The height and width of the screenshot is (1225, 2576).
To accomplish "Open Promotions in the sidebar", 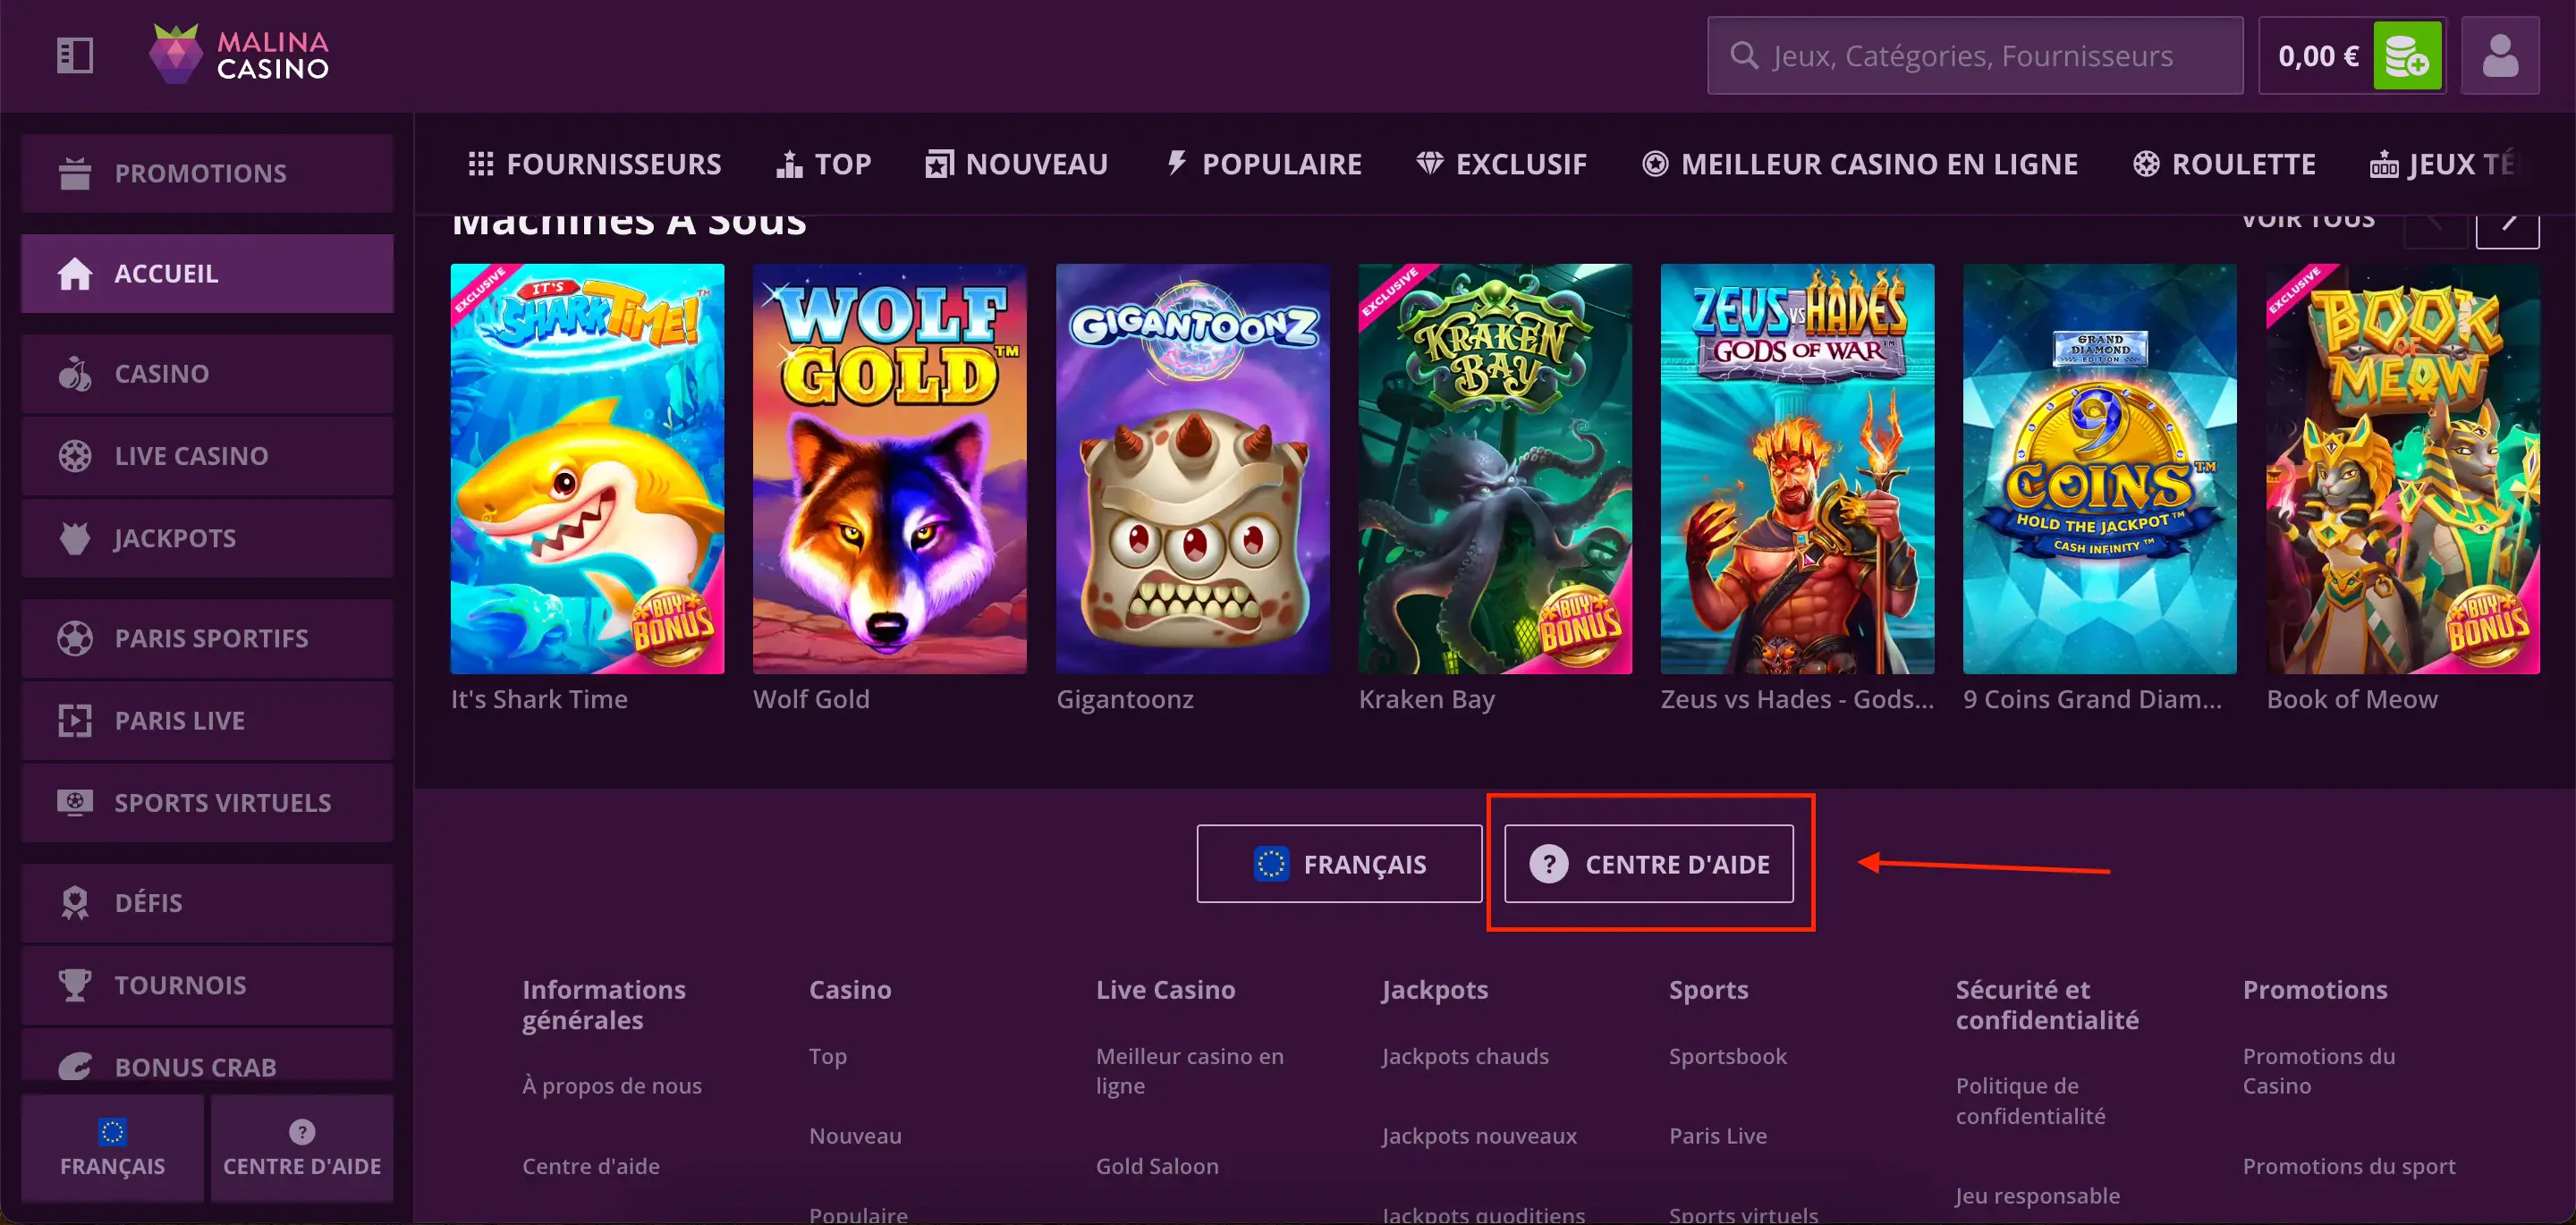I will click(x=207, y=173).
